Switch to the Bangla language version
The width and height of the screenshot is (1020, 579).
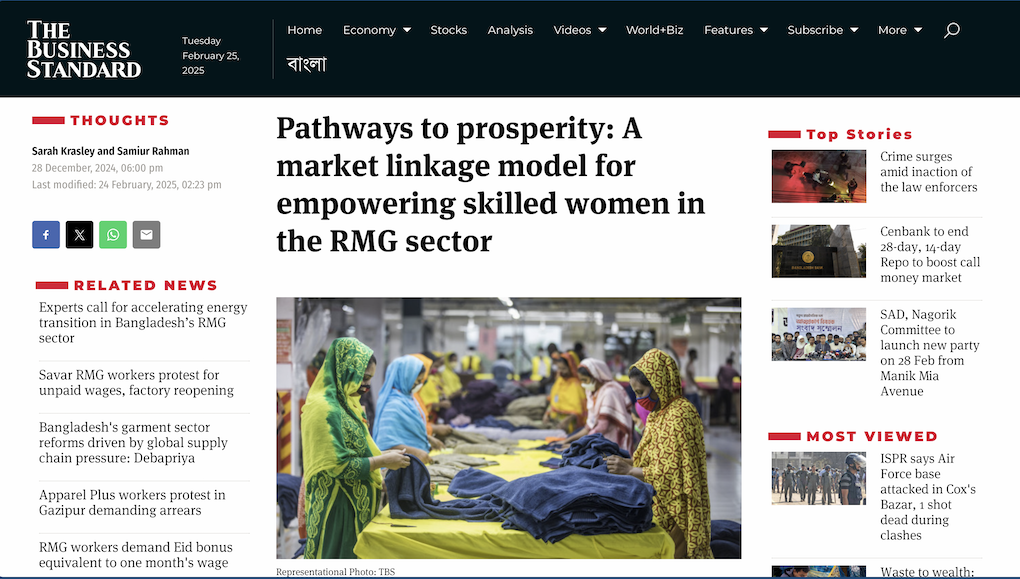306,64
